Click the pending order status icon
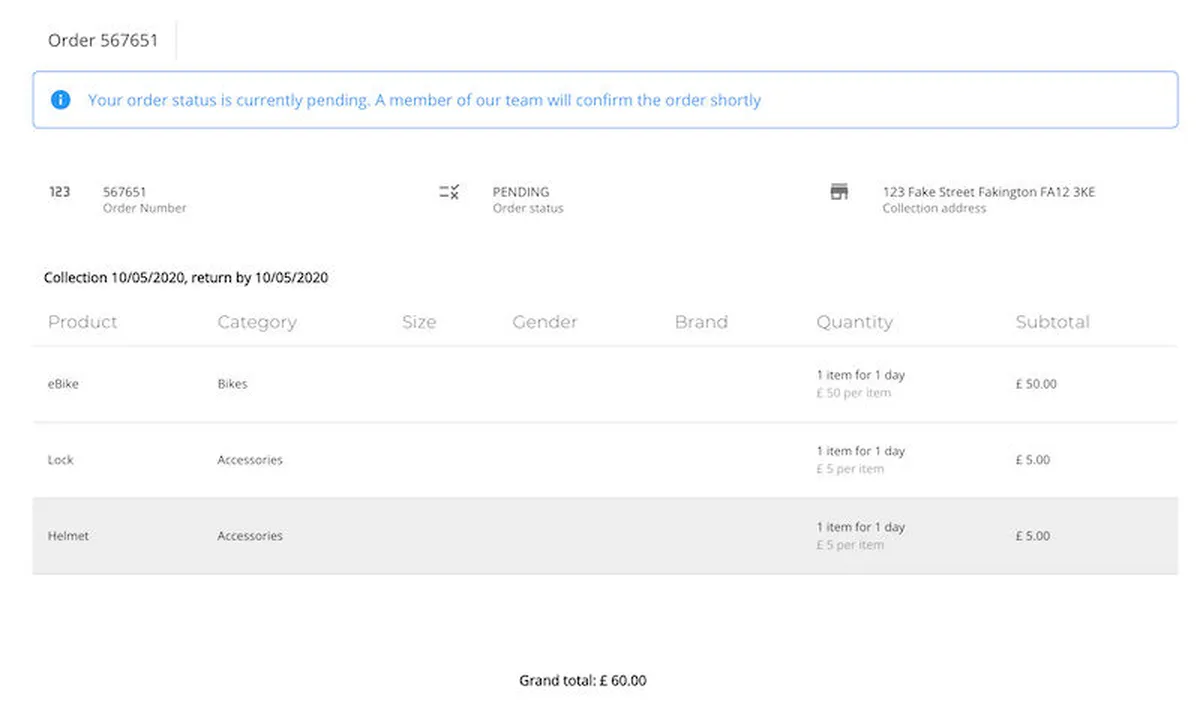The width and height of the screenshot is (1200, 713). pos(449,192)
